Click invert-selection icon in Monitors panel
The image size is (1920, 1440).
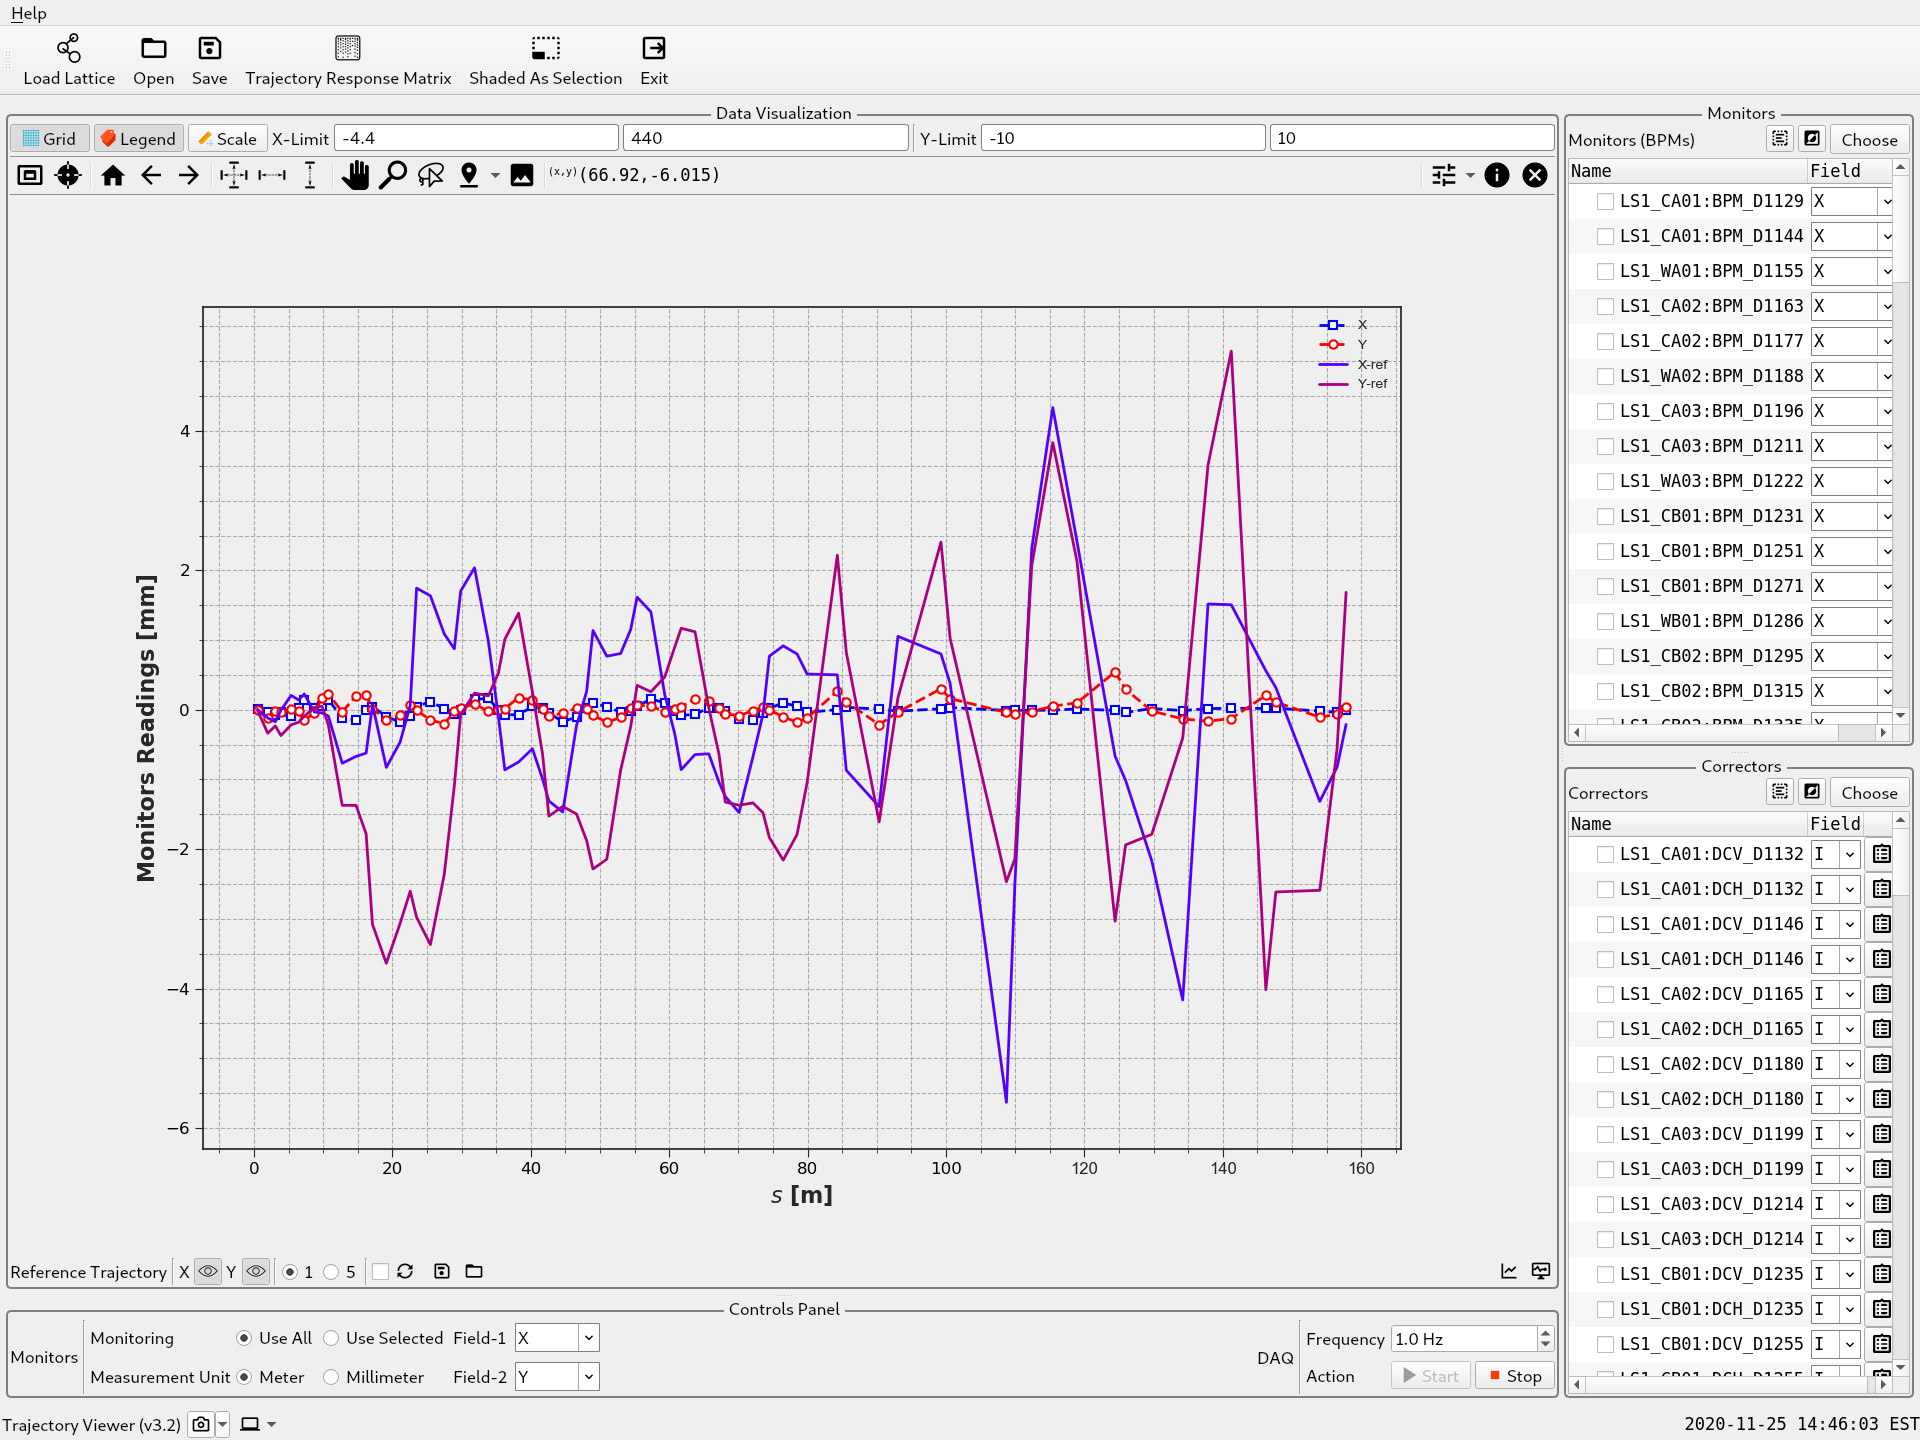click(x=1812, y=139)
